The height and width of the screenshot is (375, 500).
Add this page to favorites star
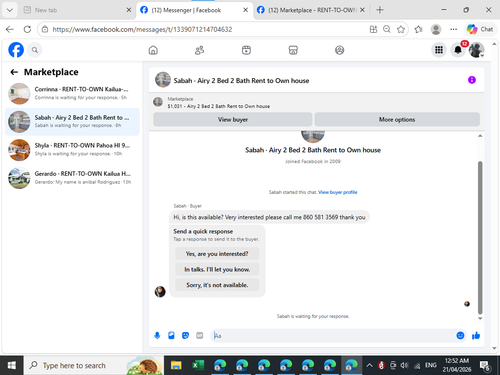[x=401, y=29]
